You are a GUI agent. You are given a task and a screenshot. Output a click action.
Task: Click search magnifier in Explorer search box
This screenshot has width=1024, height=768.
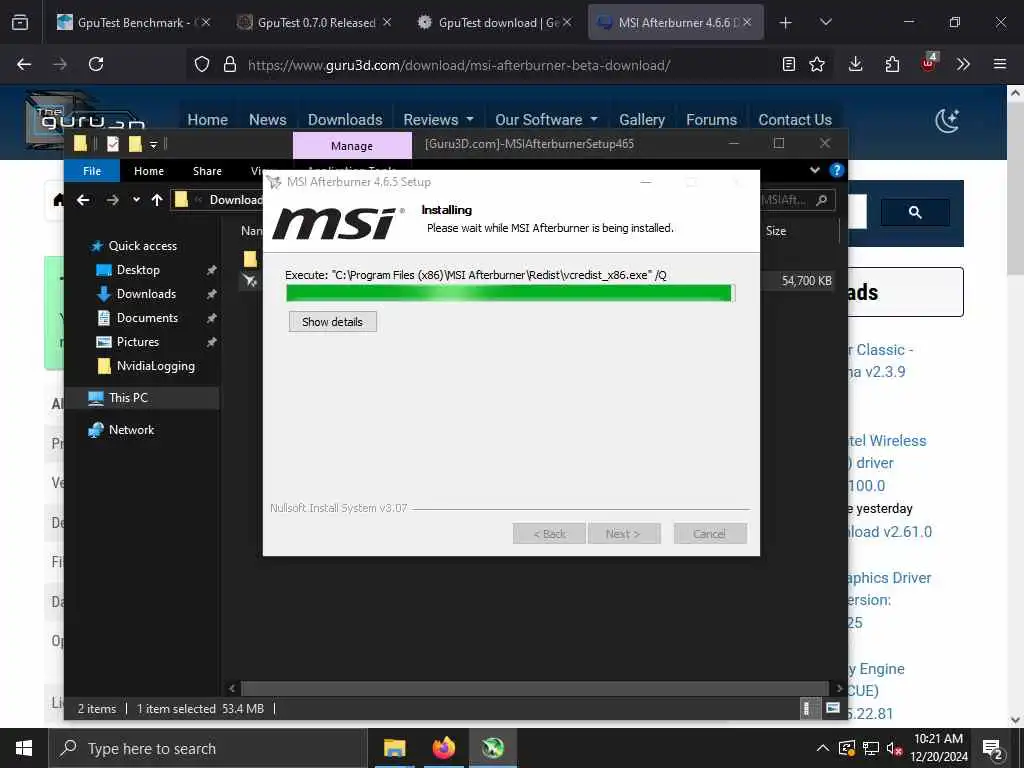[822, 200]
